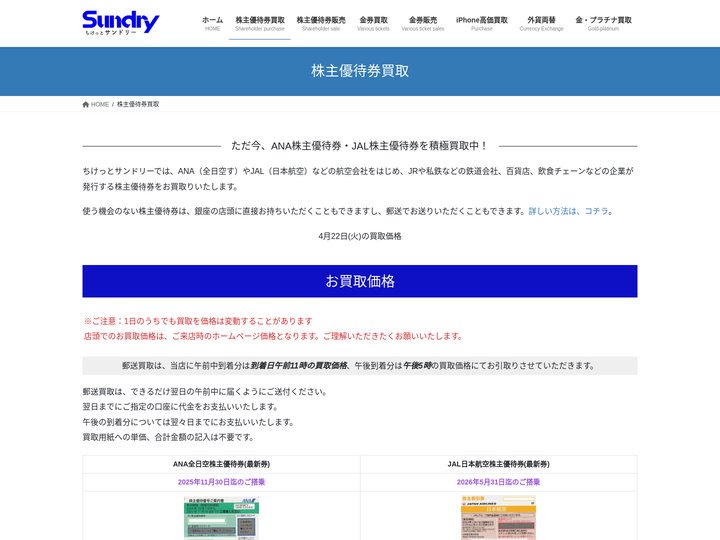Viewport: 720px width, 540px height.
Task: Open iPhone高価買取 Purchase page
Action: (481, 23)
